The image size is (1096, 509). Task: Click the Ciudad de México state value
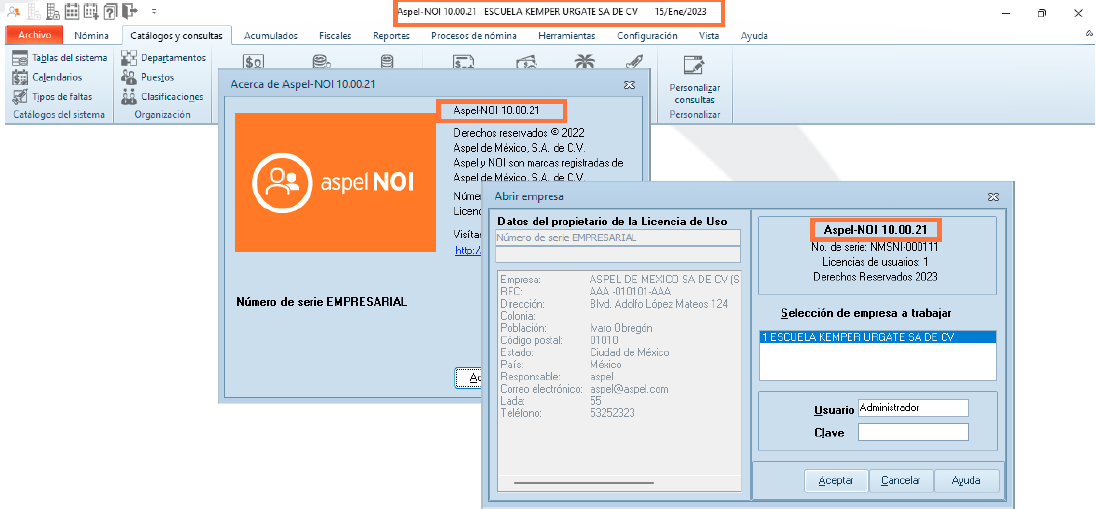(630, 352)
